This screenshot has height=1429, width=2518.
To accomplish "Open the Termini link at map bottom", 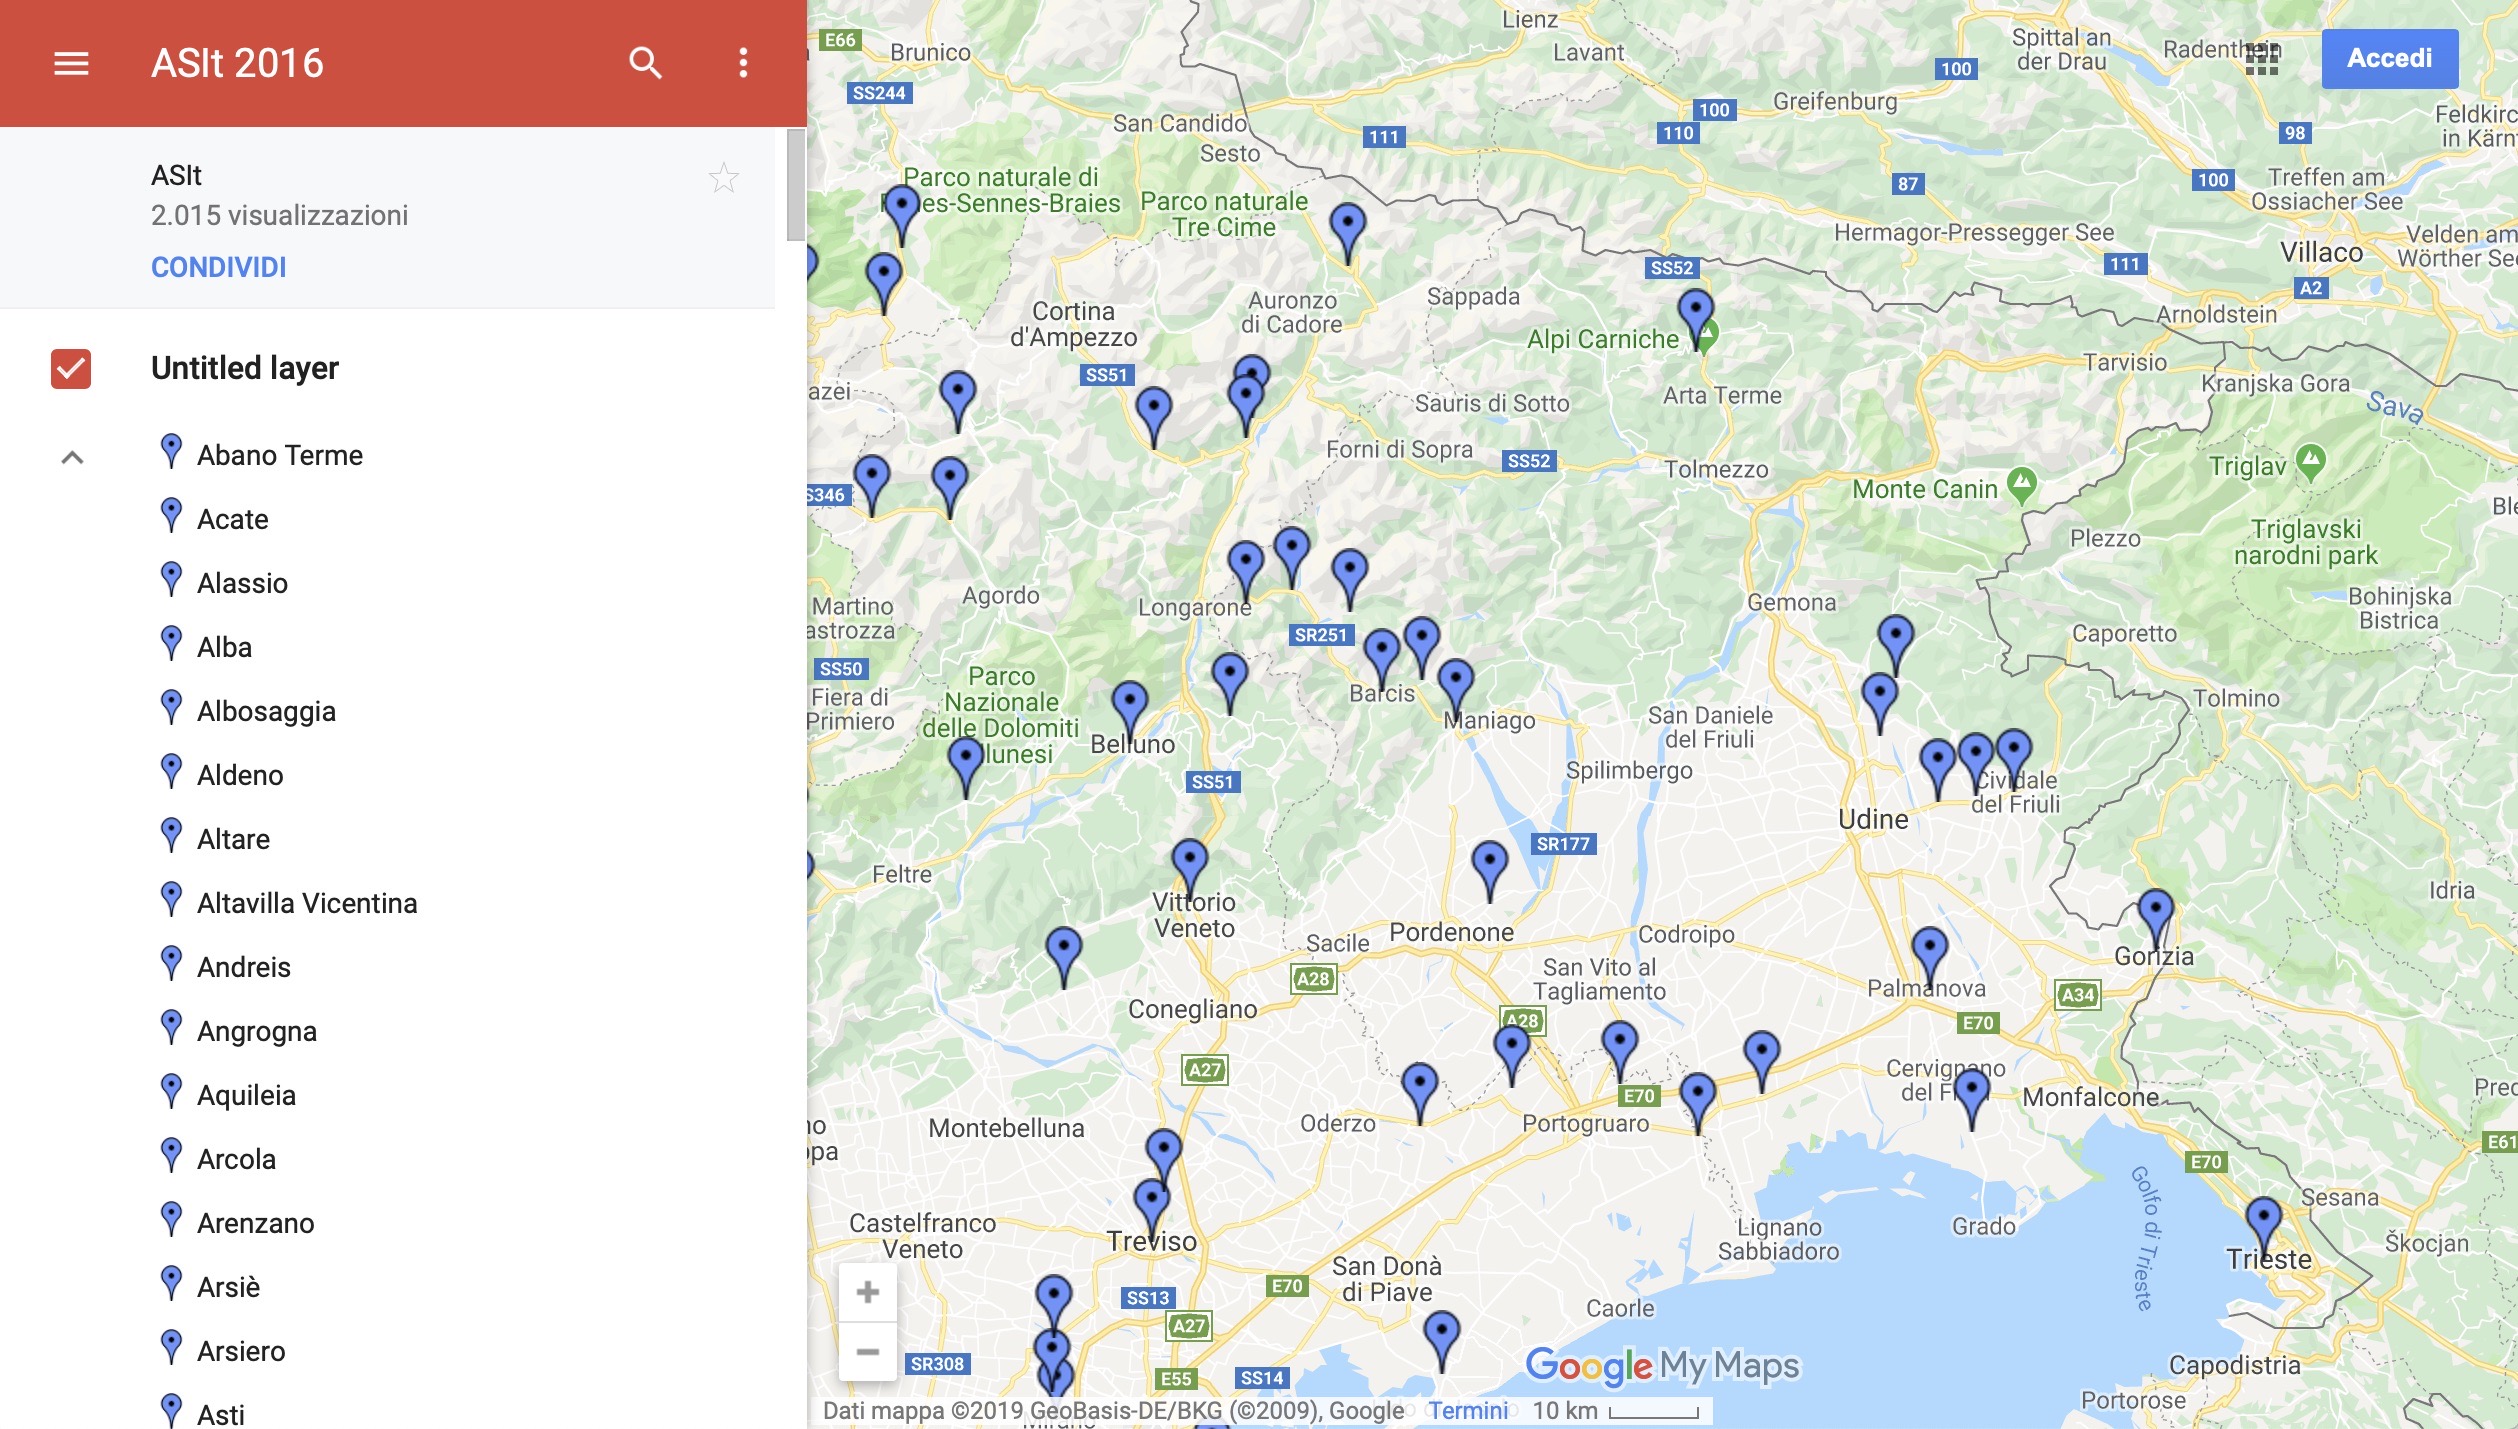I will [x=1467, y=1410].
